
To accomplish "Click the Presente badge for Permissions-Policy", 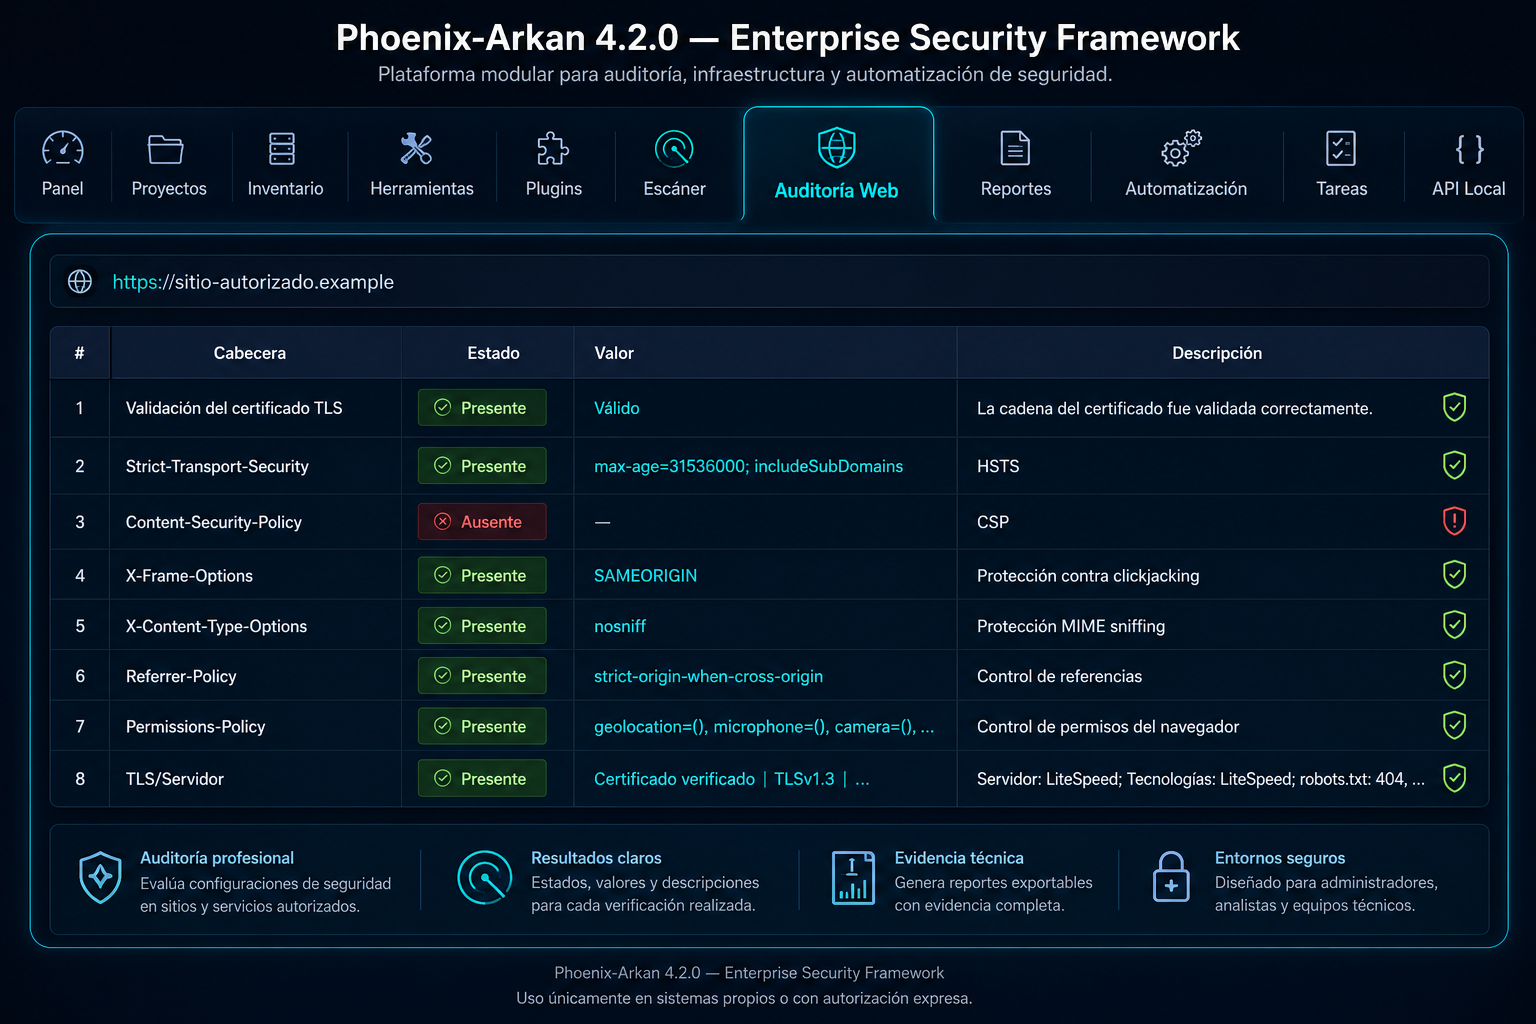I will point(482,726).
